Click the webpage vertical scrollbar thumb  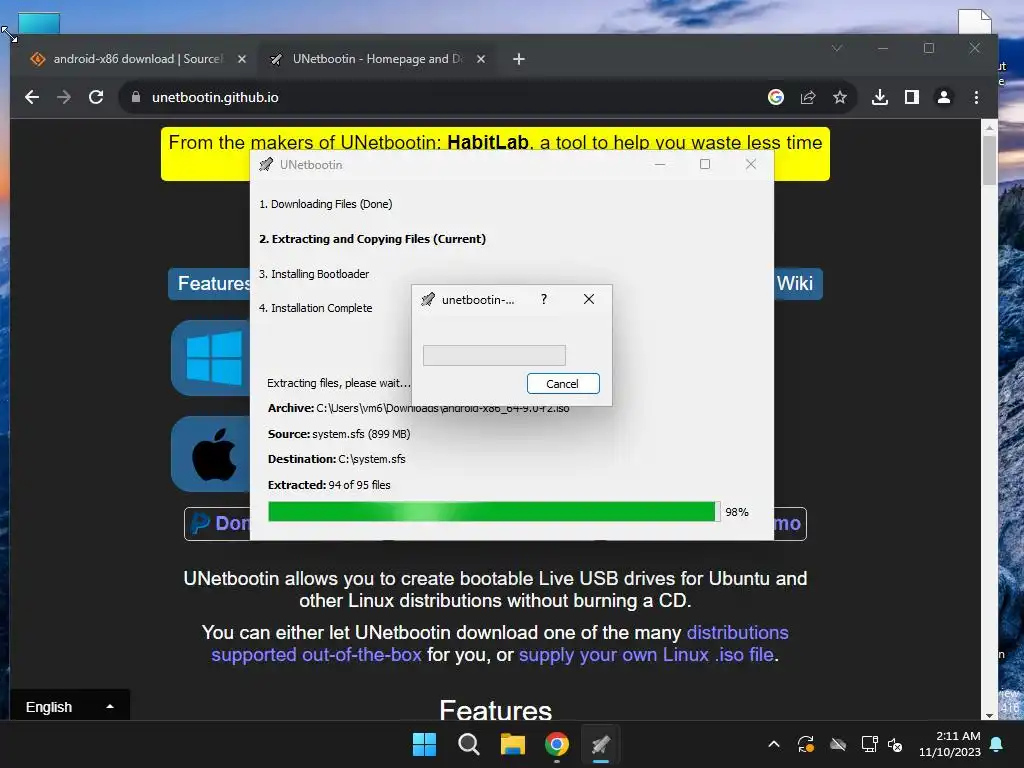click(989, 160)
